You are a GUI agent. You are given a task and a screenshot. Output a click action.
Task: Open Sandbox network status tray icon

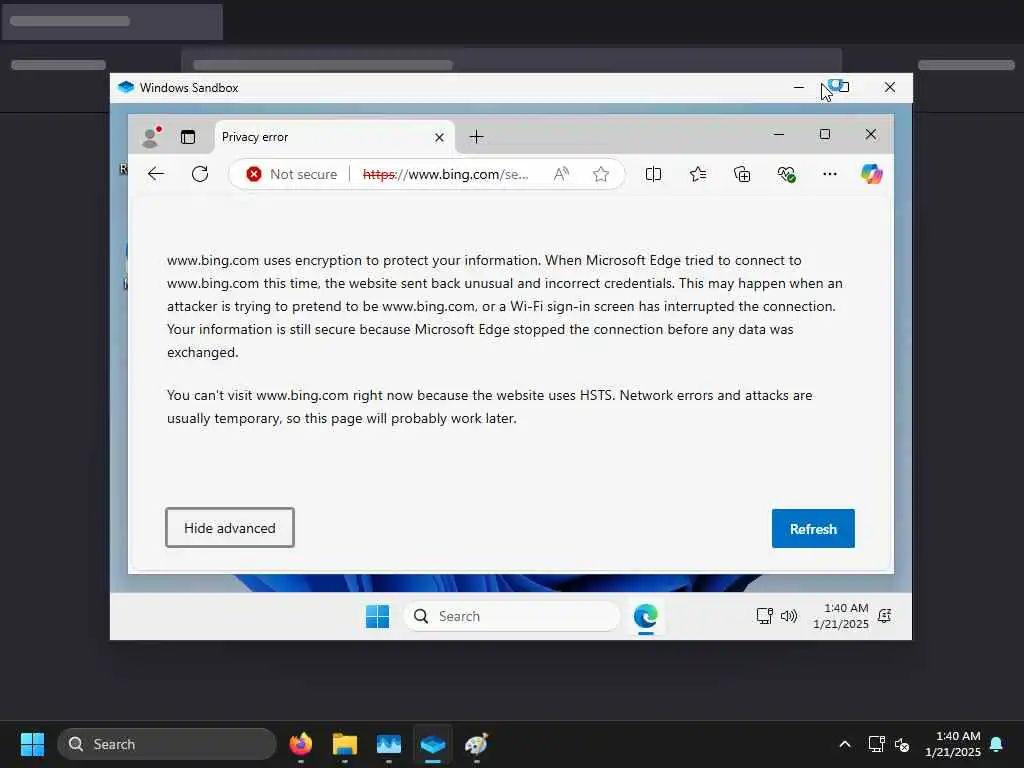[x=764, y=616]
